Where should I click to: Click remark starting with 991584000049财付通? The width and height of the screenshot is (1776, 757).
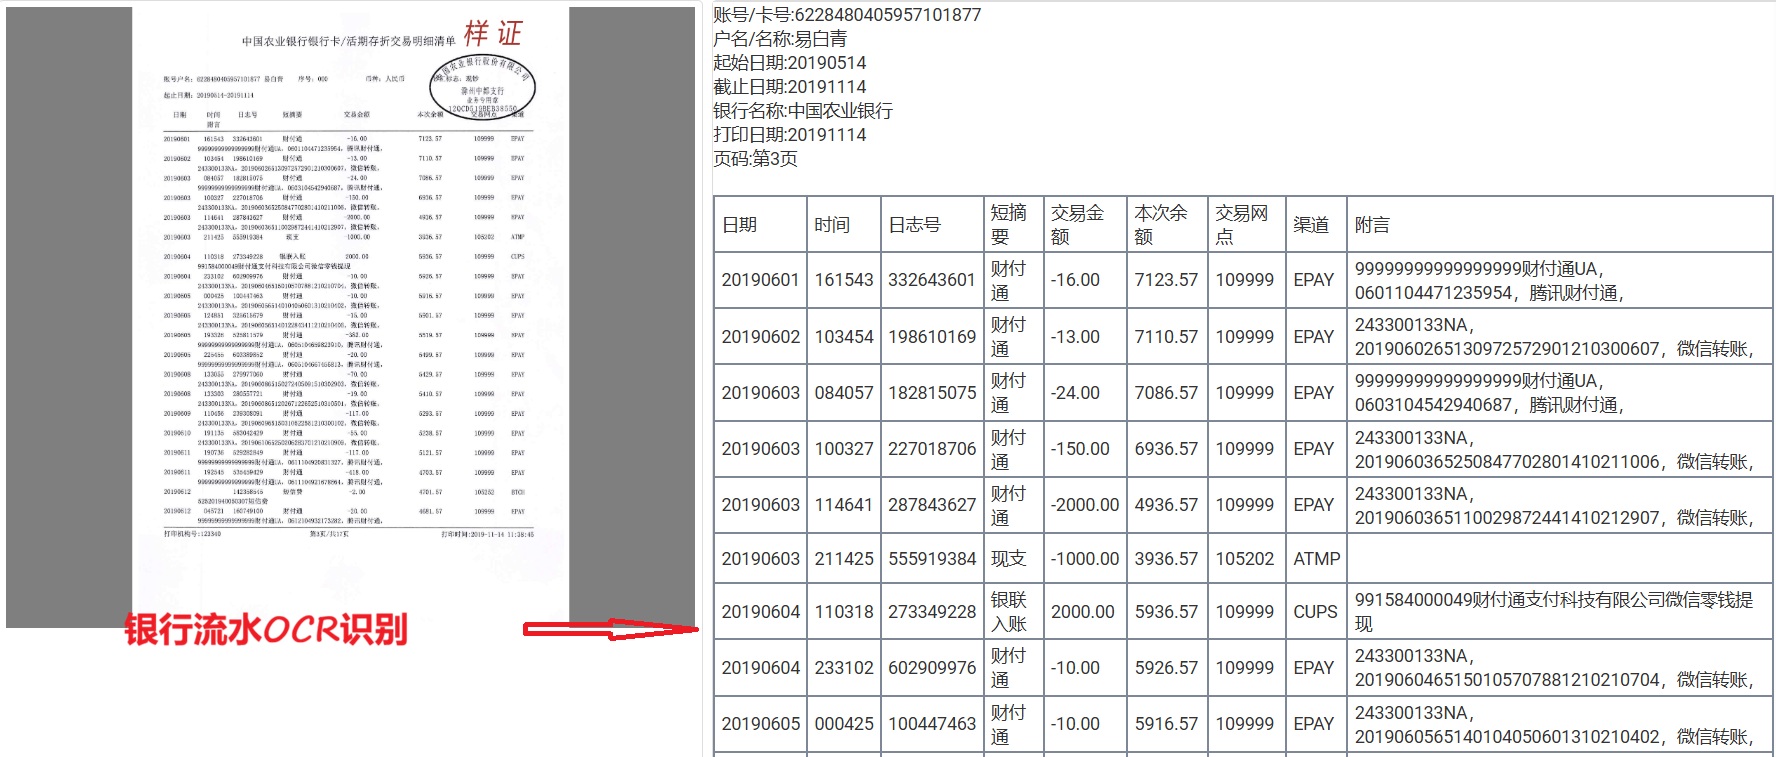point(1560,612)
